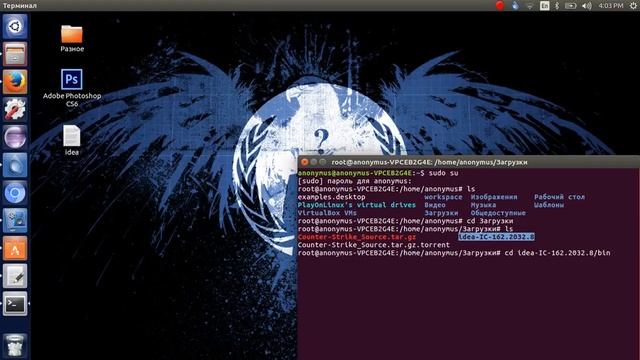Select the Adobe Photoshop CS6 desktop shortcut
The width and height of the screenshot is (640, 360).
click(x=72, y=88)
